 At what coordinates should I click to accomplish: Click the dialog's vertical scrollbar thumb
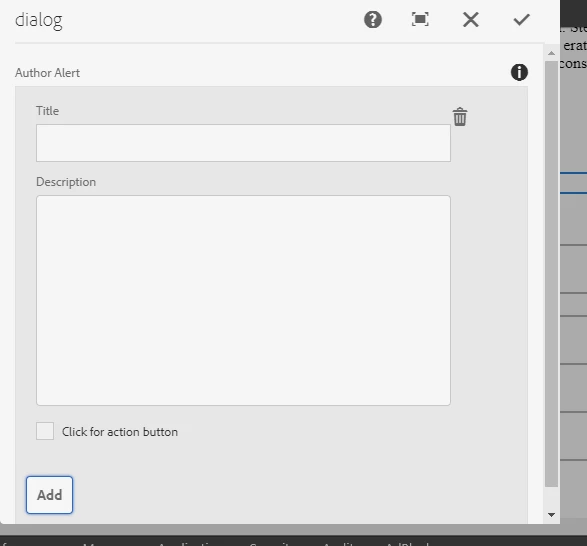[x=551, y=273]
